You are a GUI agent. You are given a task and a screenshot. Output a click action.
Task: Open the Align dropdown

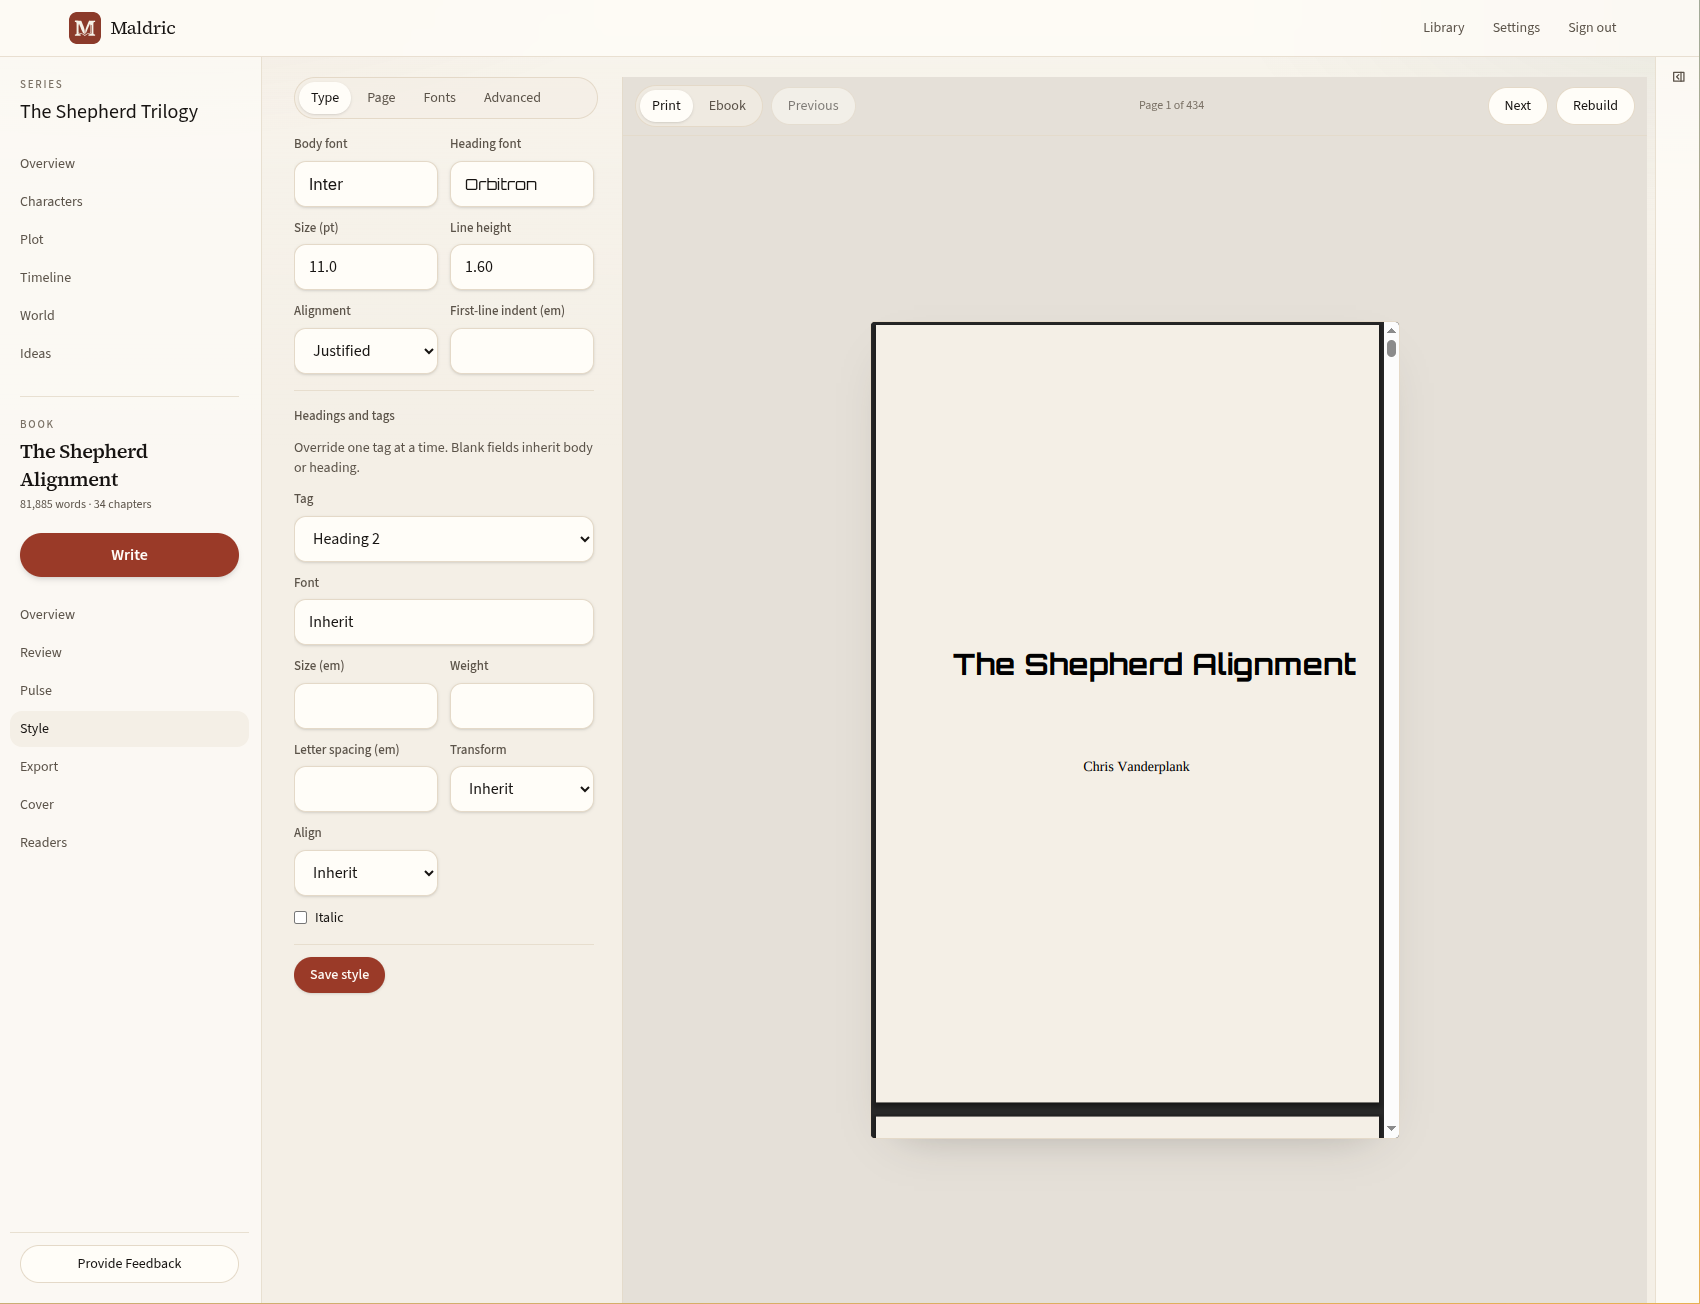[366, 873]
